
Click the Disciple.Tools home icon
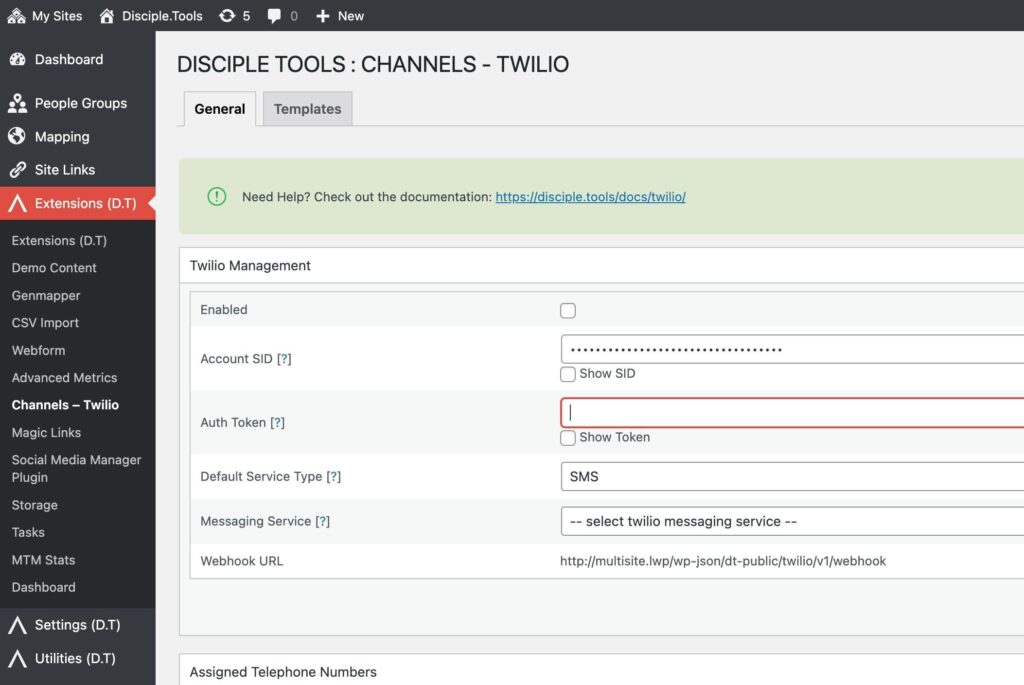tap(107, 16)
